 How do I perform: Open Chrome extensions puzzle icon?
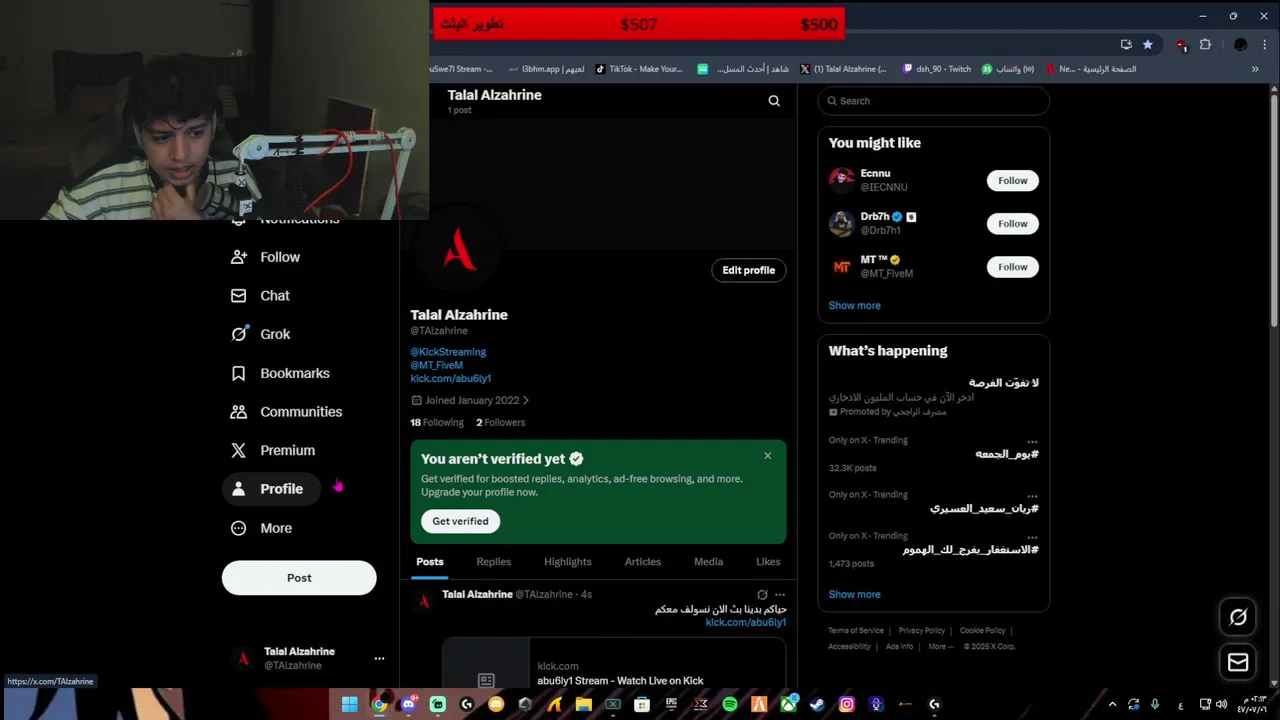point(1205,44)
